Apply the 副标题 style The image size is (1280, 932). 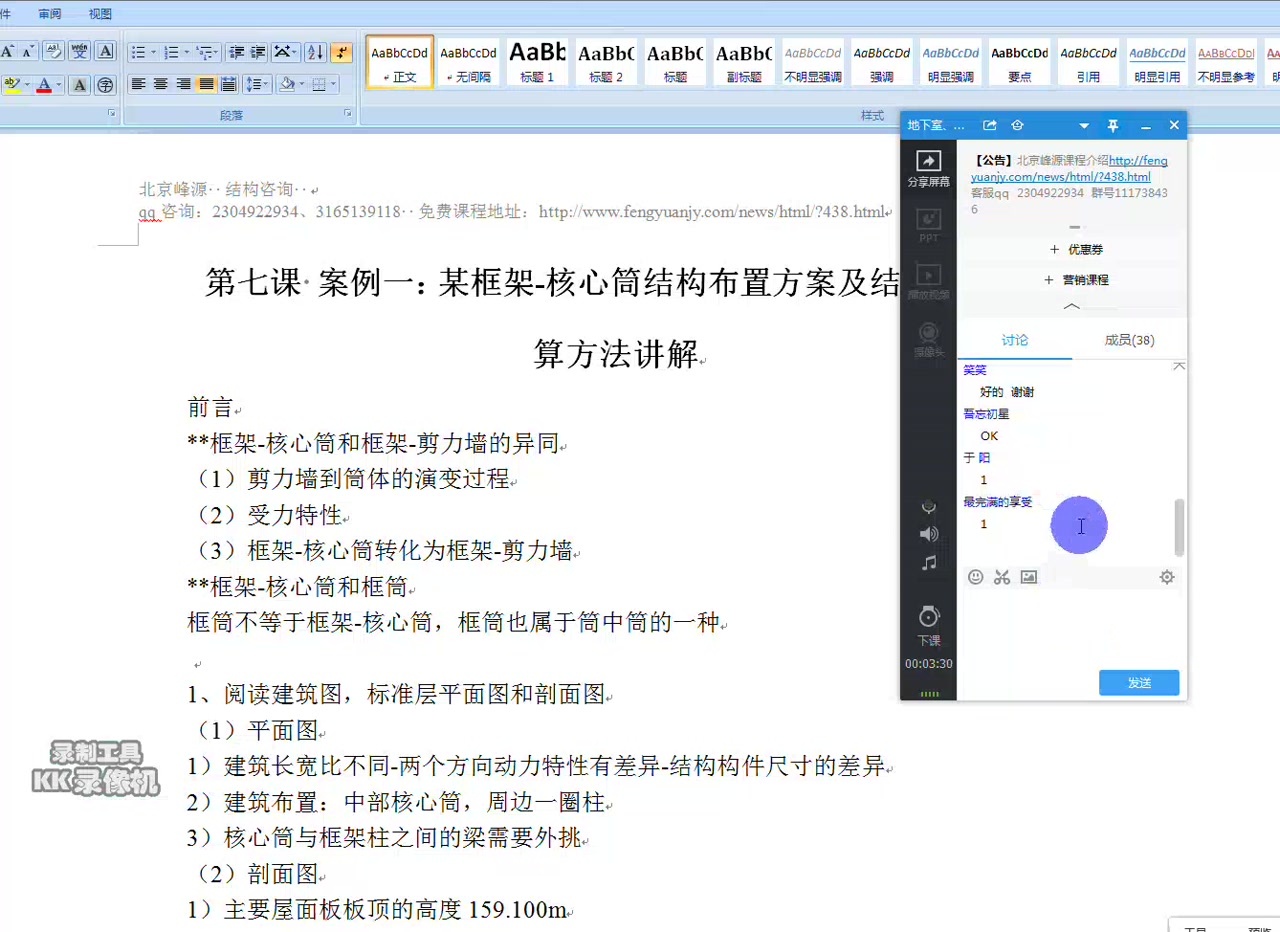pos(744,62)
